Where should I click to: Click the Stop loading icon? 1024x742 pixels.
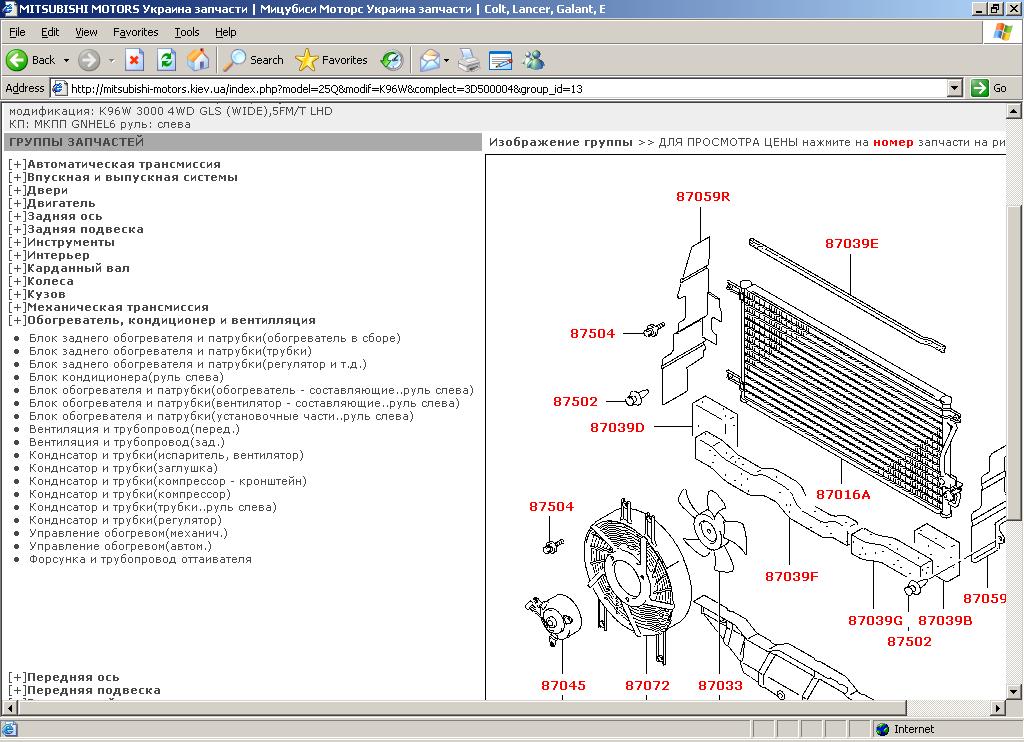[134, 60]
